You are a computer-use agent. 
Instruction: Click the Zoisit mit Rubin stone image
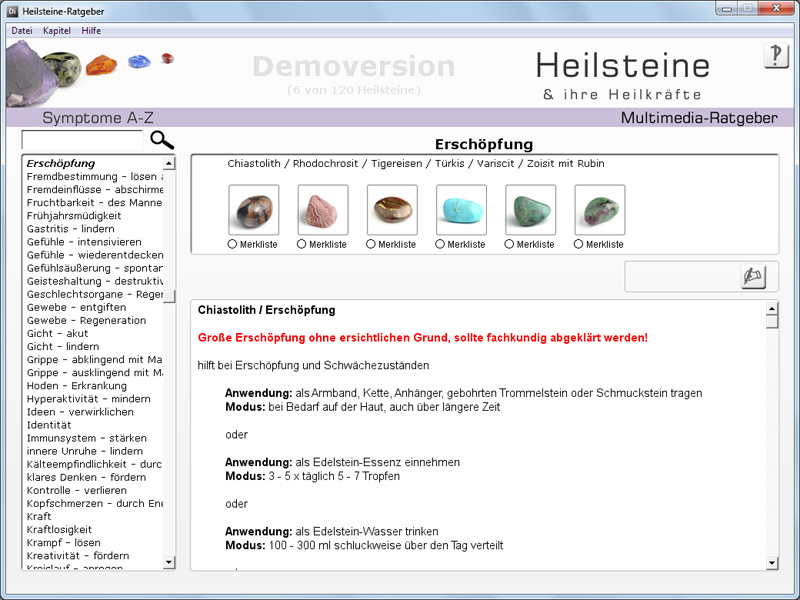[600, 210]
